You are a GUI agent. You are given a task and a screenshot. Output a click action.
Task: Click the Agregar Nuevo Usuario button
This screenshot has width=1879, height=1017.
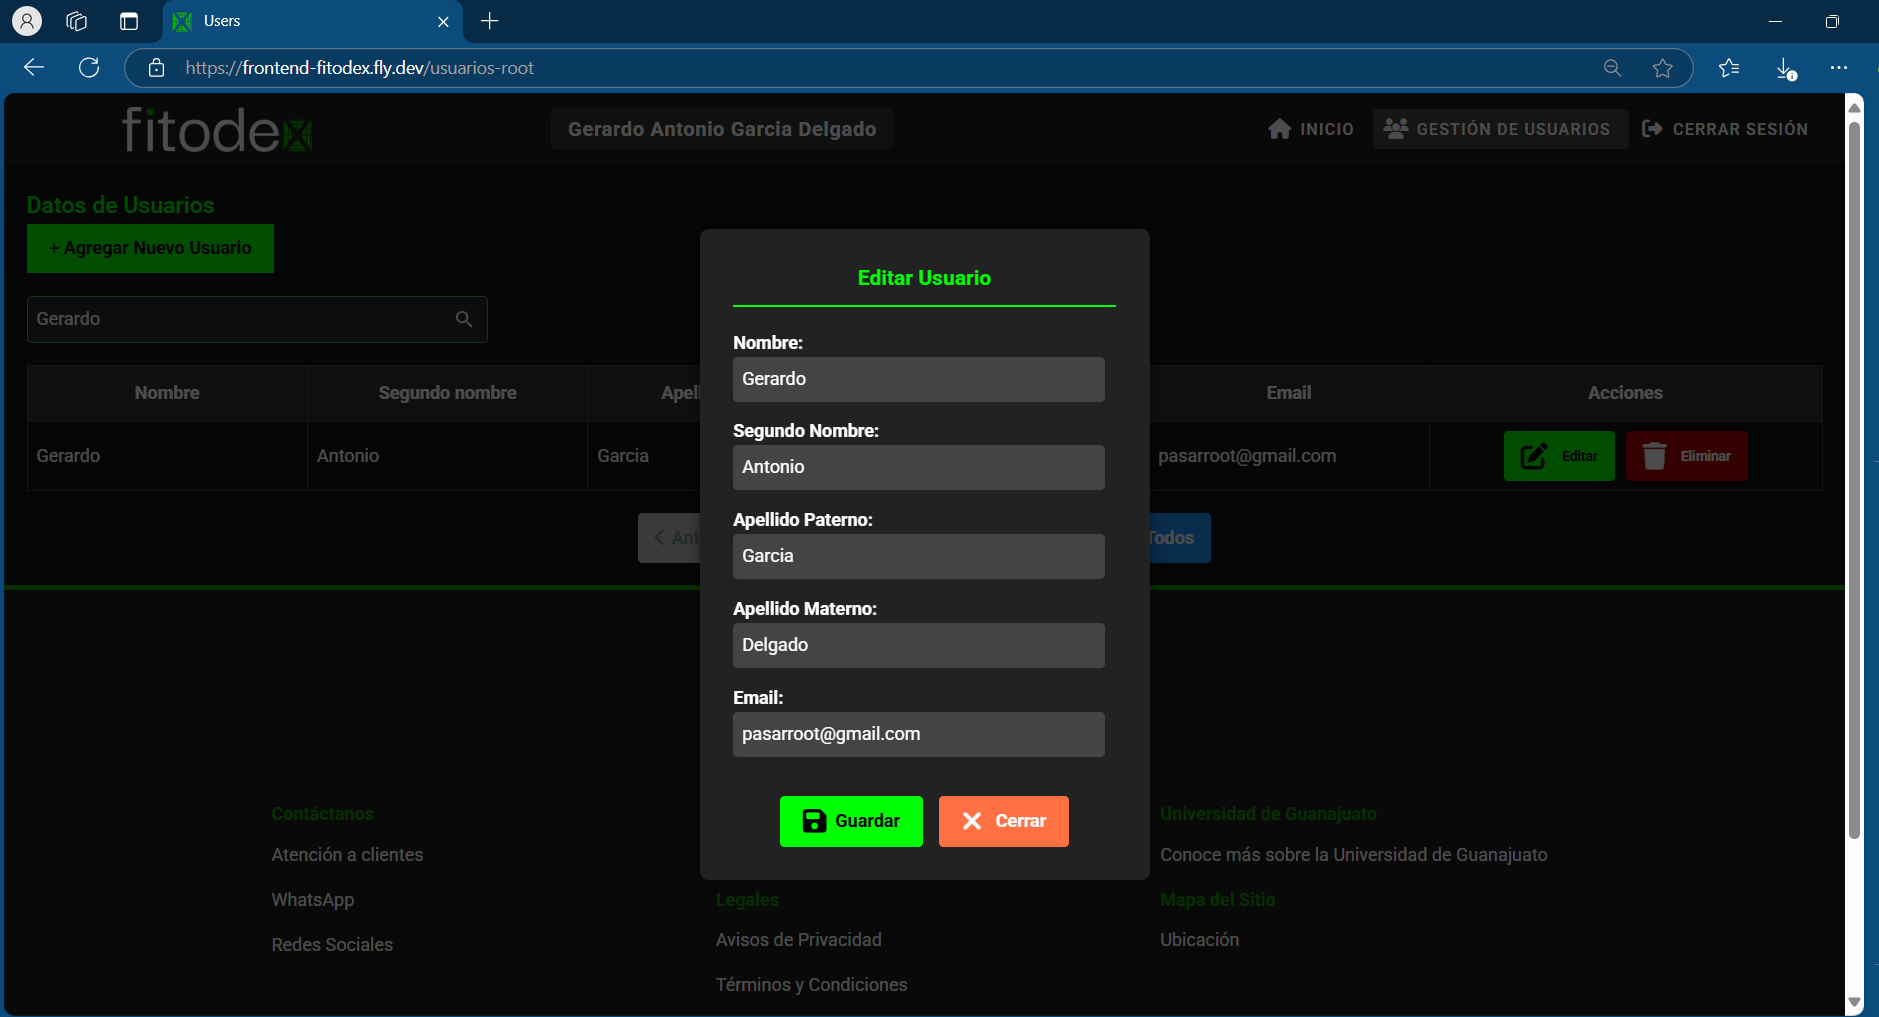coord(150,248)
